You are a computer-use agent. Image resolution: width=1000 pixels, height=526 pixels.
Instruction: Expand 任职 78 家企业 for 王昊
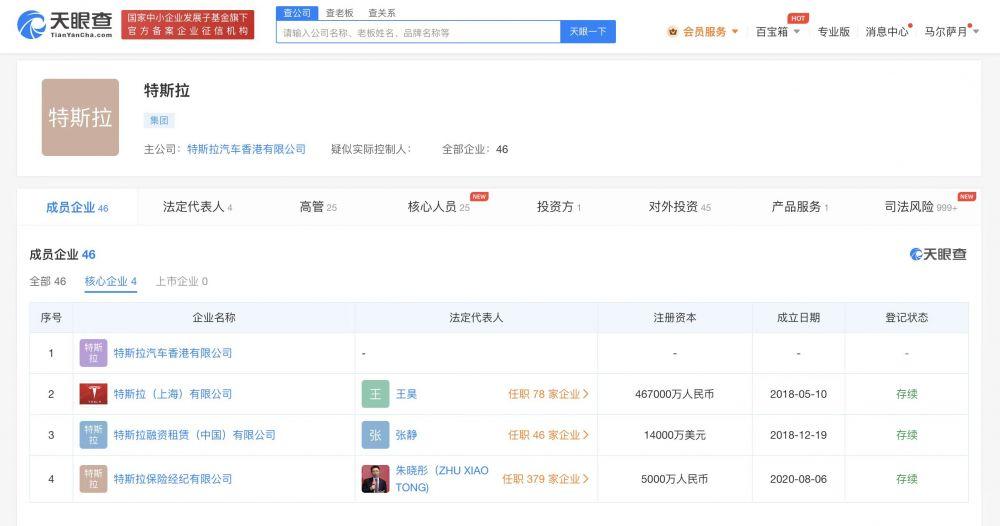(548, 394)
